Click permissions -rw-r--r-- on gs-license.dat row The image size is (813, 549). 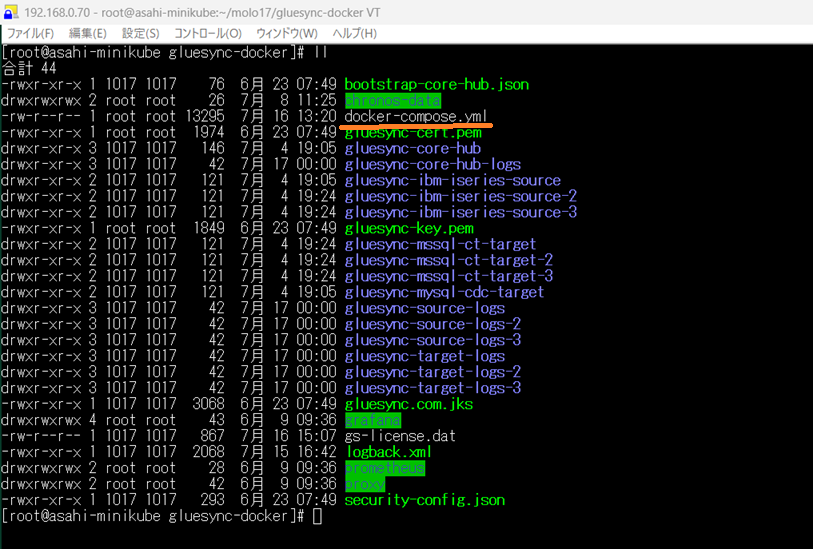click(41, 436)
